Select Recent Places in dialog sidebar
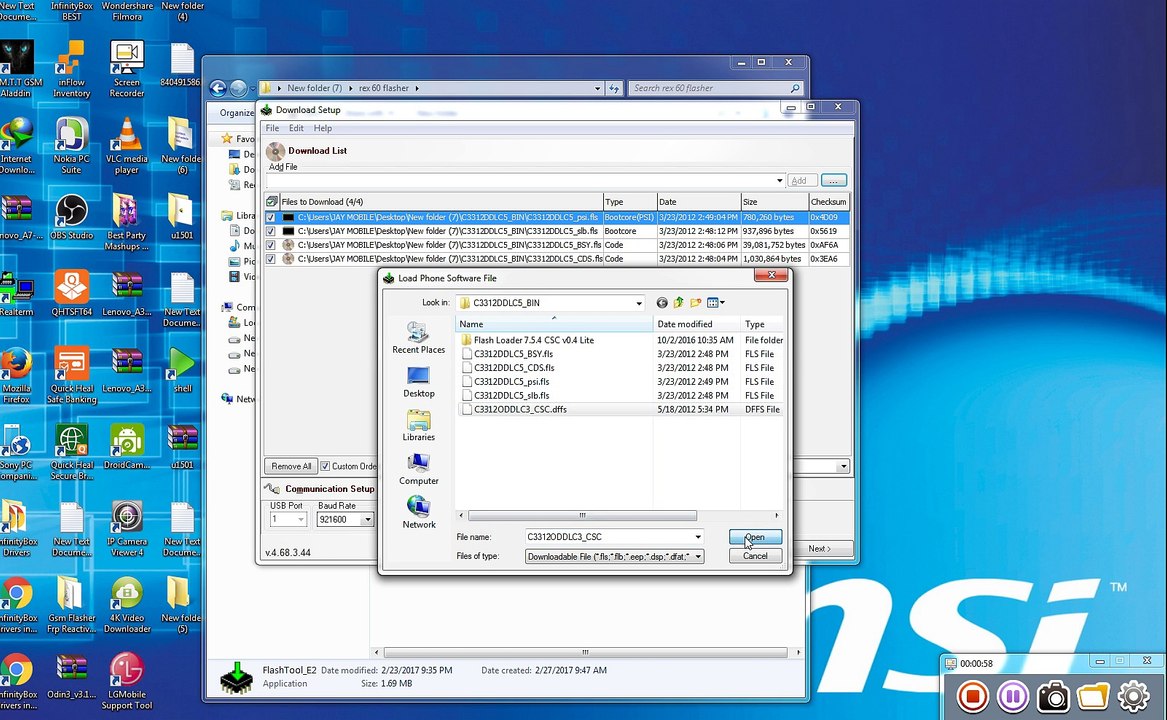The image size is (1167, 720). coord(418,338)
